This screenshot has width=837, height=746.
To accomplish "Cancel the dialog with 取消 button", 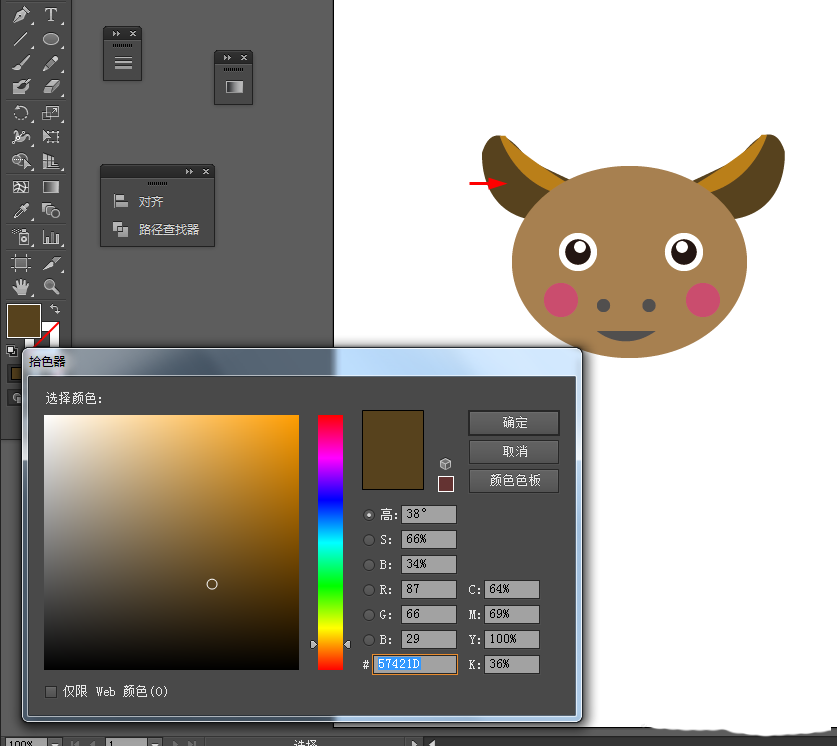I will tap(514, 452).
